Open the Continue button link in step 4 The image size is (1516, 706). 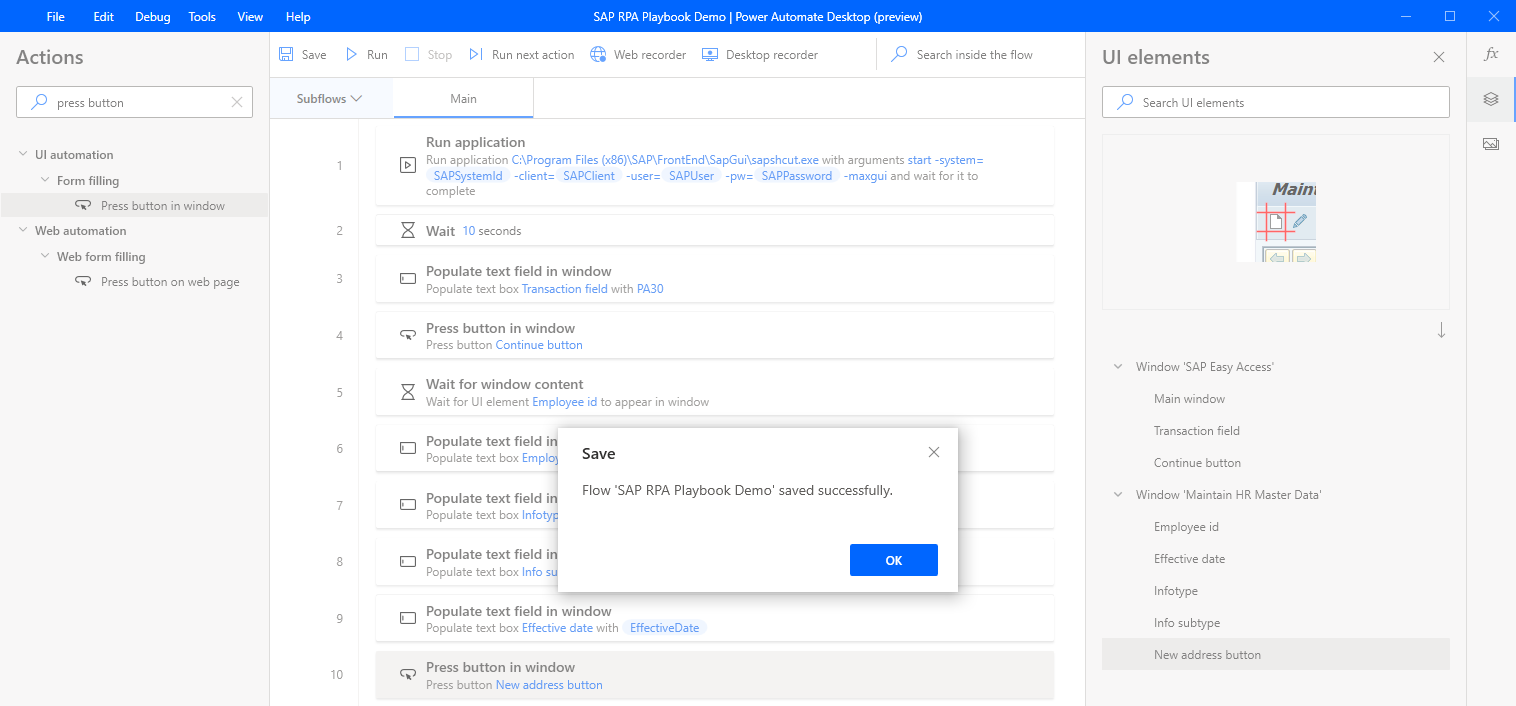coord(539,344)
